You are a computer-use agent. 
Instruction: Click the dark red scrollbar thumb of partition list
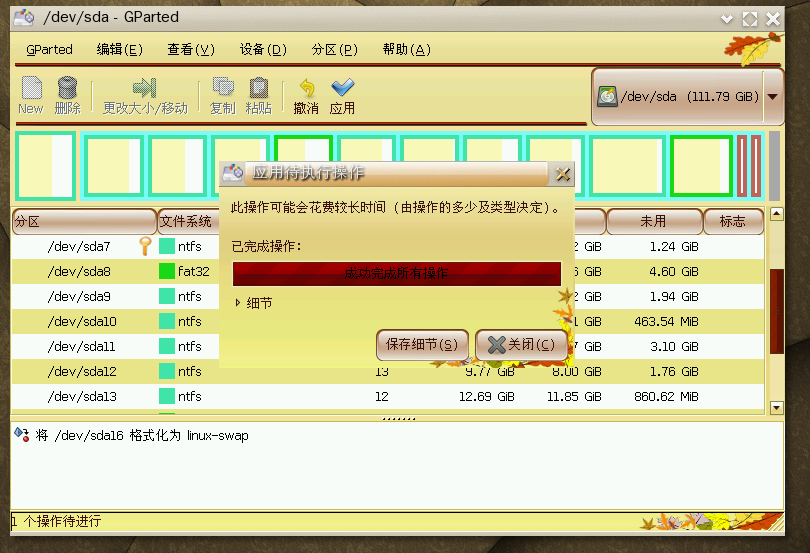[776, 311]
